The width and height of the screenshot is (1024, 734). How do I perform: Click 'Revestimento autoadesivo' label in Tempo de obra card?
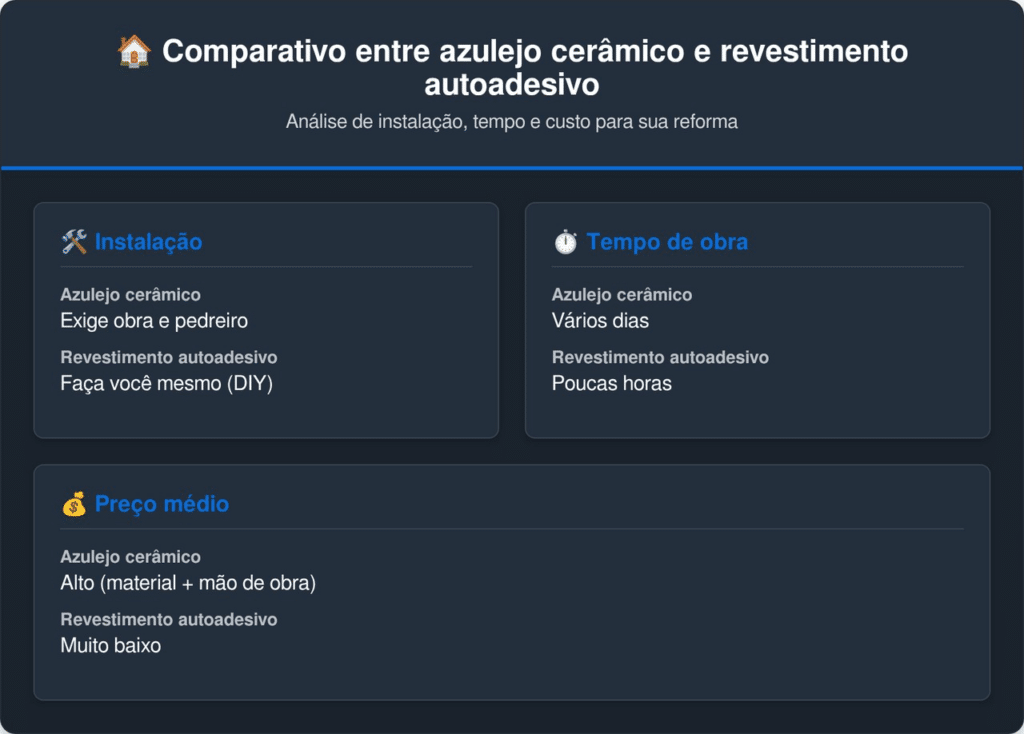660,357
